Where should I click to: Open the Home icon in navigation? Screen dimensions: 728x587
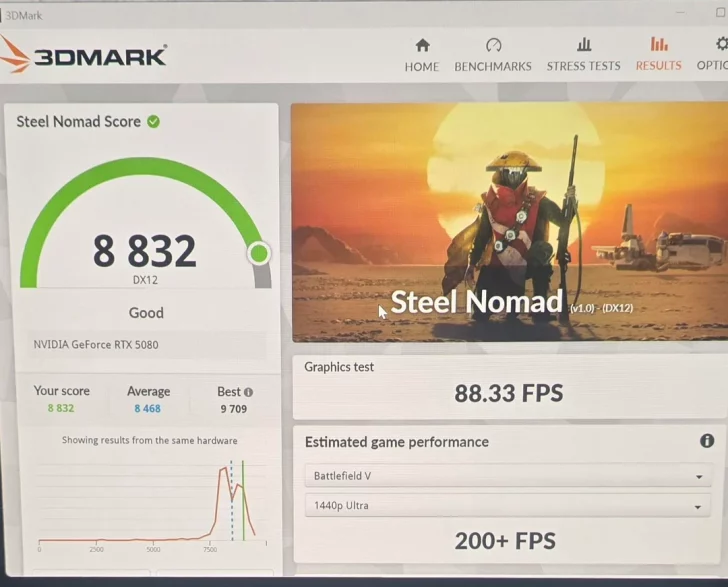point(422,45)
